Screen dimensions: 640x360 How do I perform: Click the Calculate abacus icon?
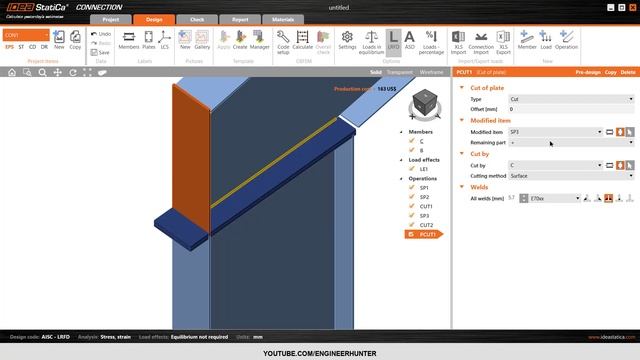click(x=302, y=40)
